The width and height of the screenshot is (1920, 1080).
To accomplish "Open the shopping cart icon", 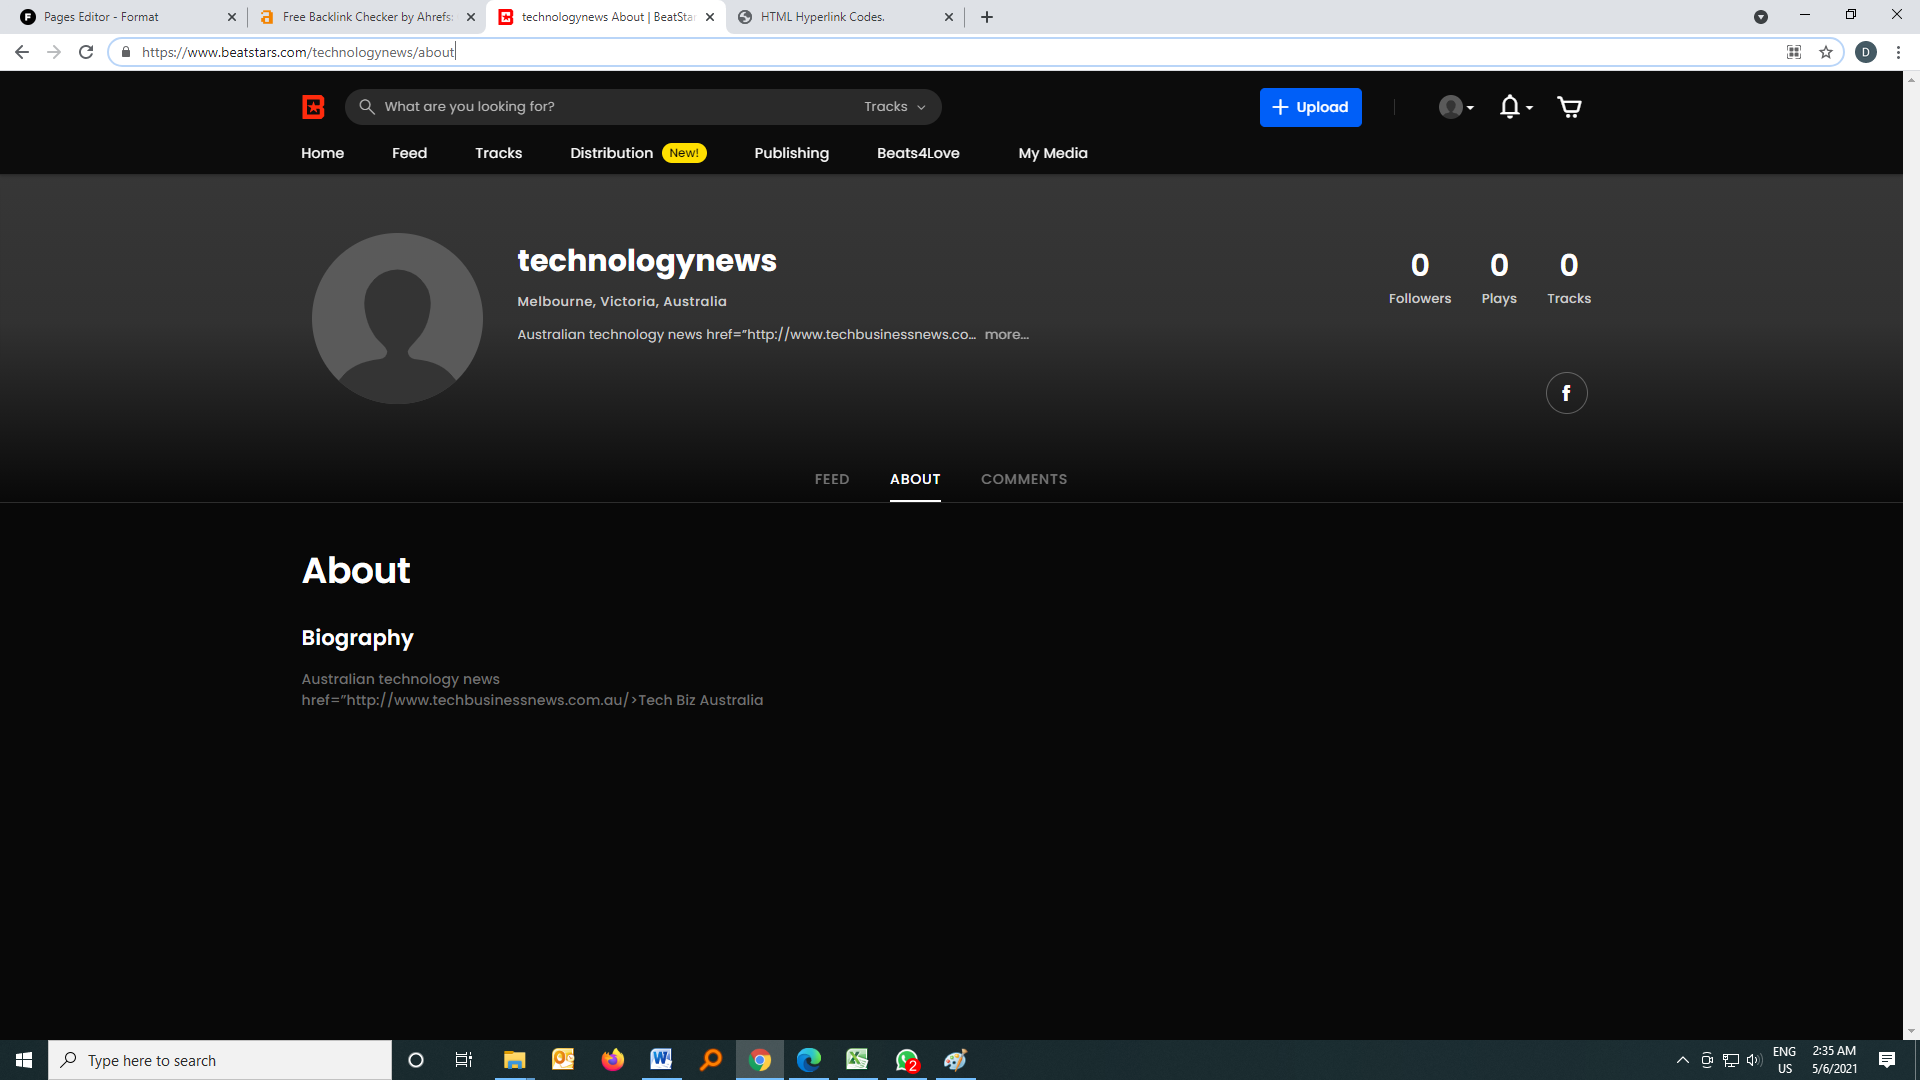I will click(x=1569, y=107).
